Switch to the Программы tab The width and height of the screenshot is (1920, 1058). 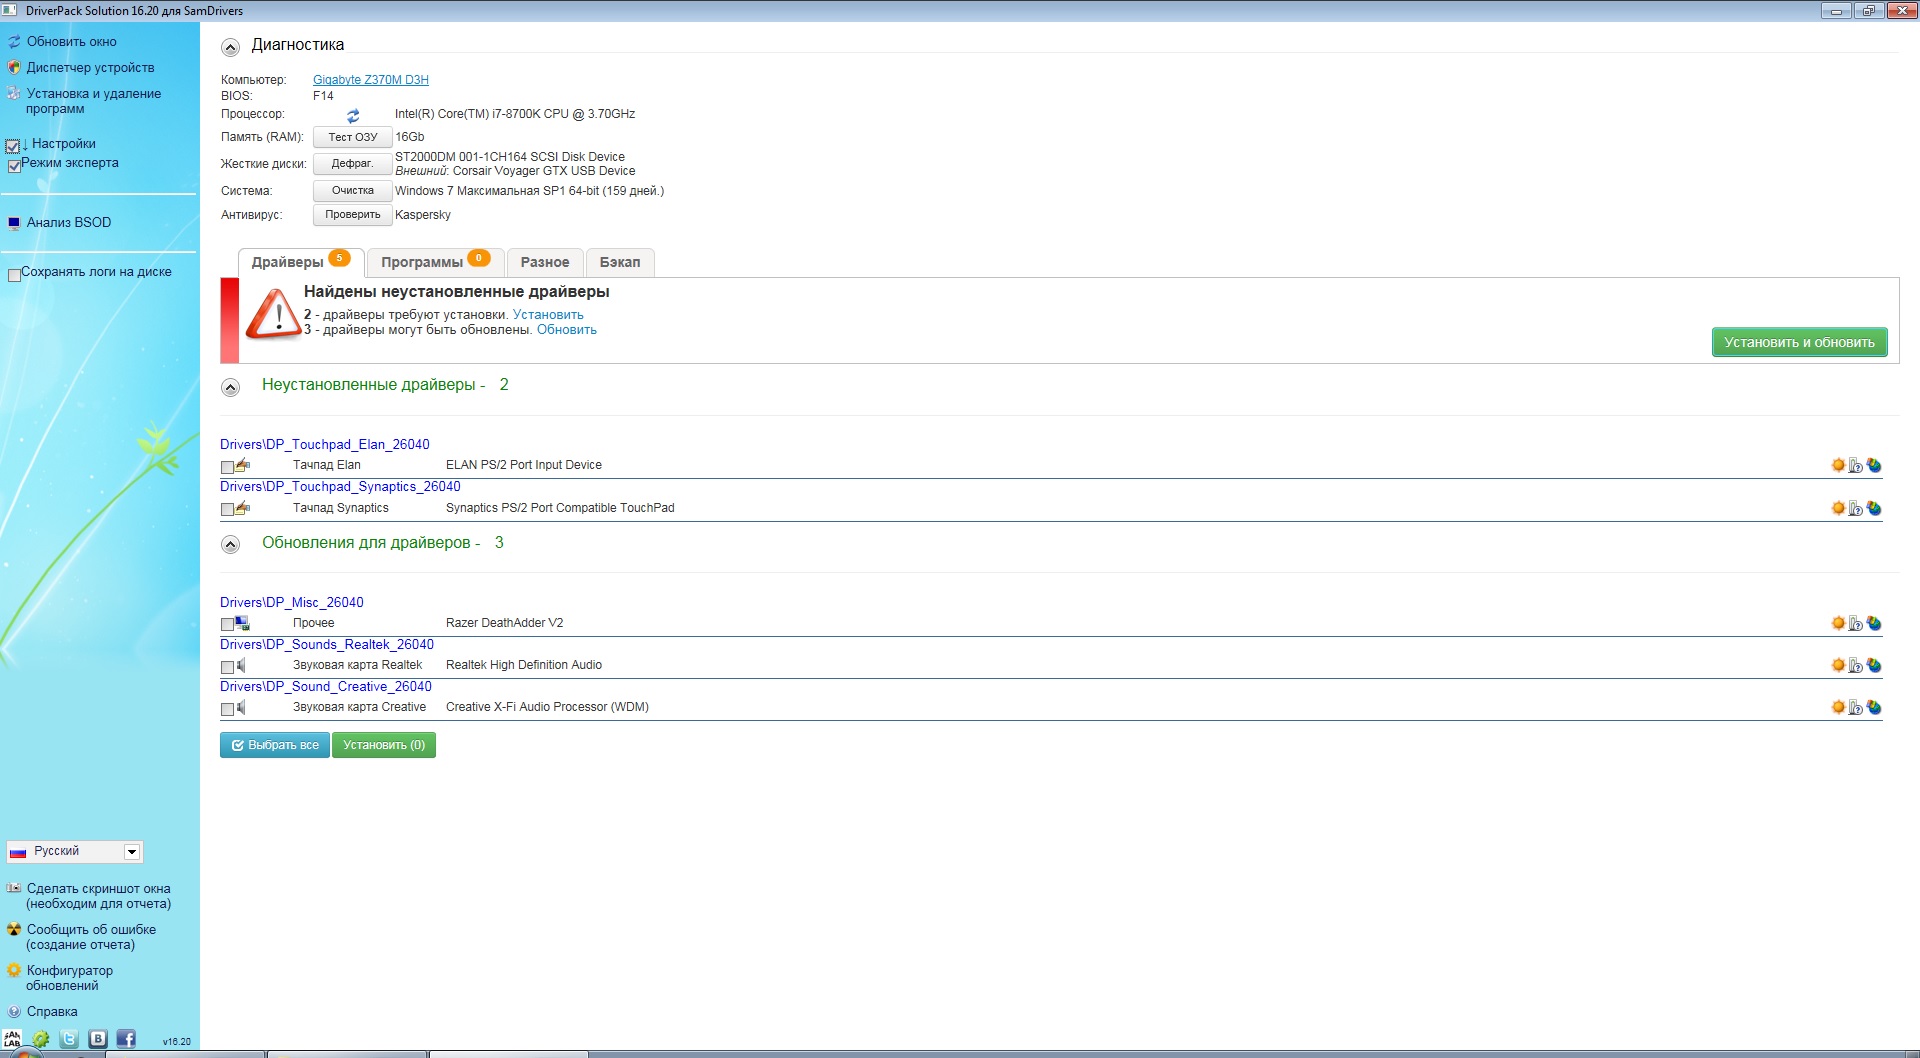pos(435,262)
